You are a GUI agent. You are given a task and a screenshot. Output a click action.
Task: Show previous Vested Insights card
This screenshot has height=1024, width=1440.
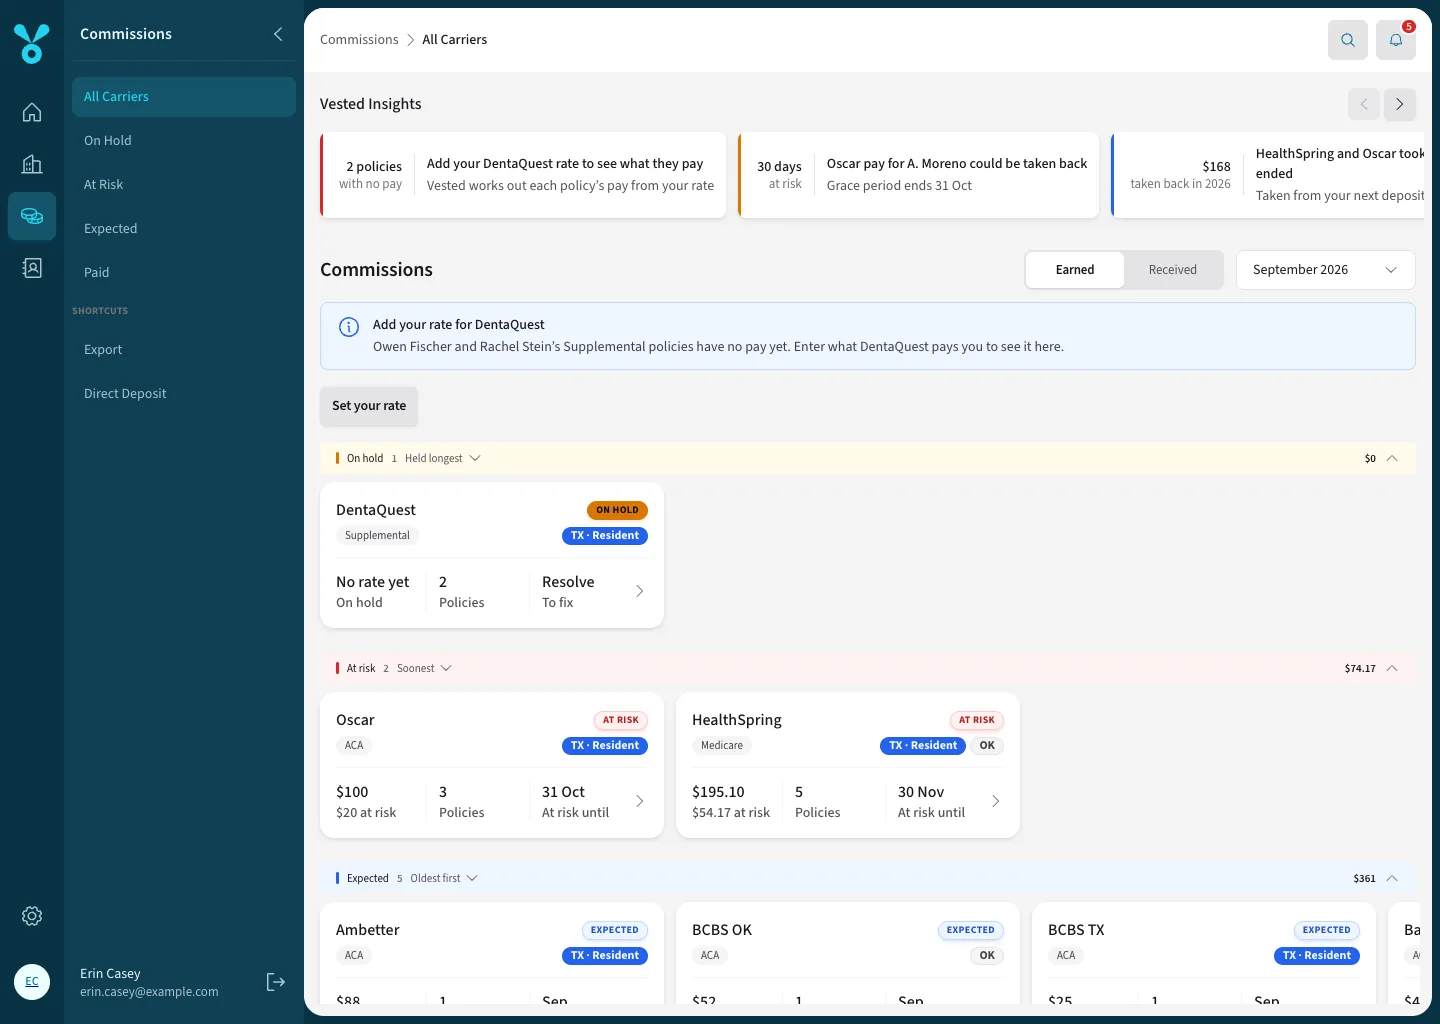[1364, 104]
